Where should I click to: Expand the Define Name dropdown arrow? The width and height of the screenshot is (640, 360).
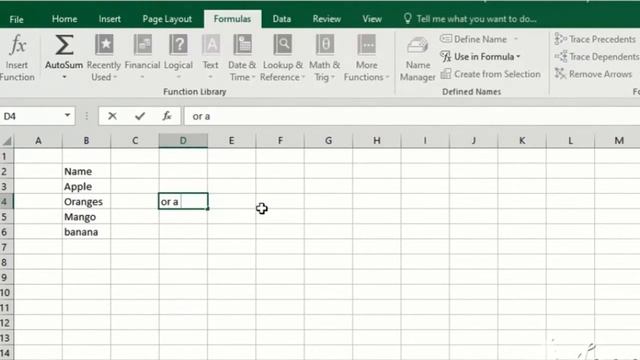click(516, 39)
